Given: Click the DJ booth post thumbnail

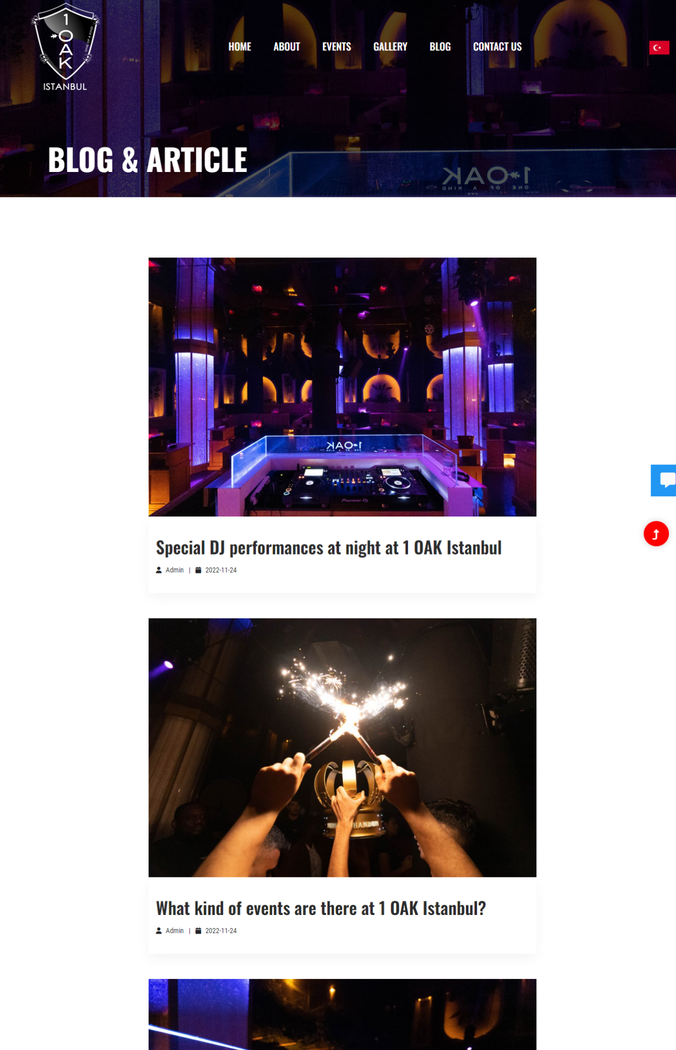Looking at the screenshot, I should tap(342, 387).
